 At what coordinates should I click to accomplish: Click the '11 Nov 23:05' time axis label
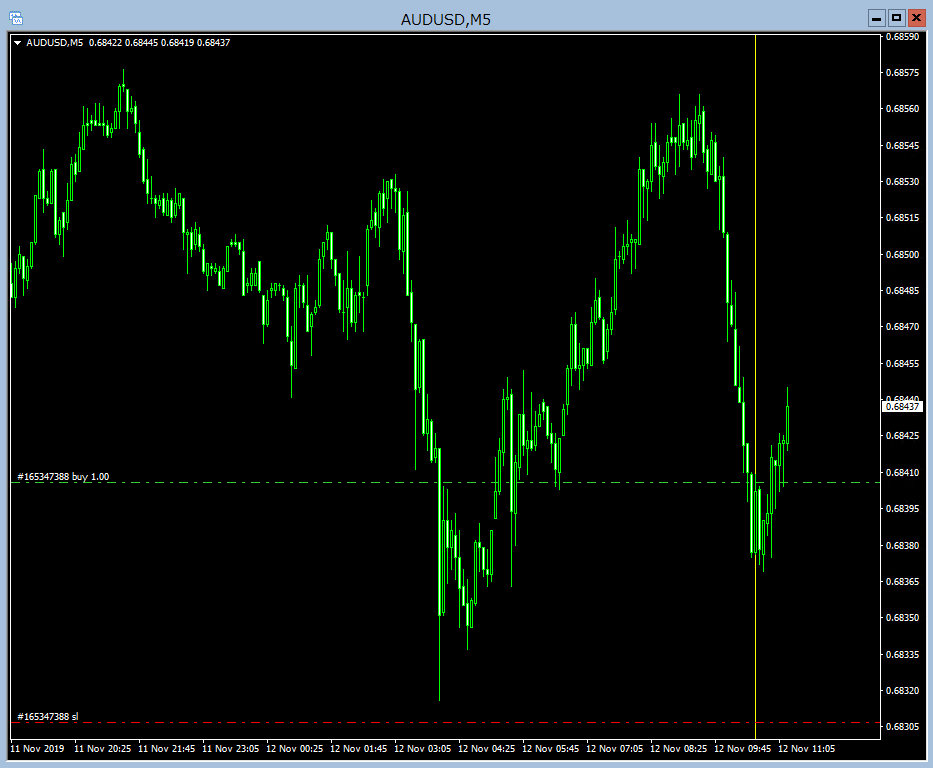[x=231, y=748]
